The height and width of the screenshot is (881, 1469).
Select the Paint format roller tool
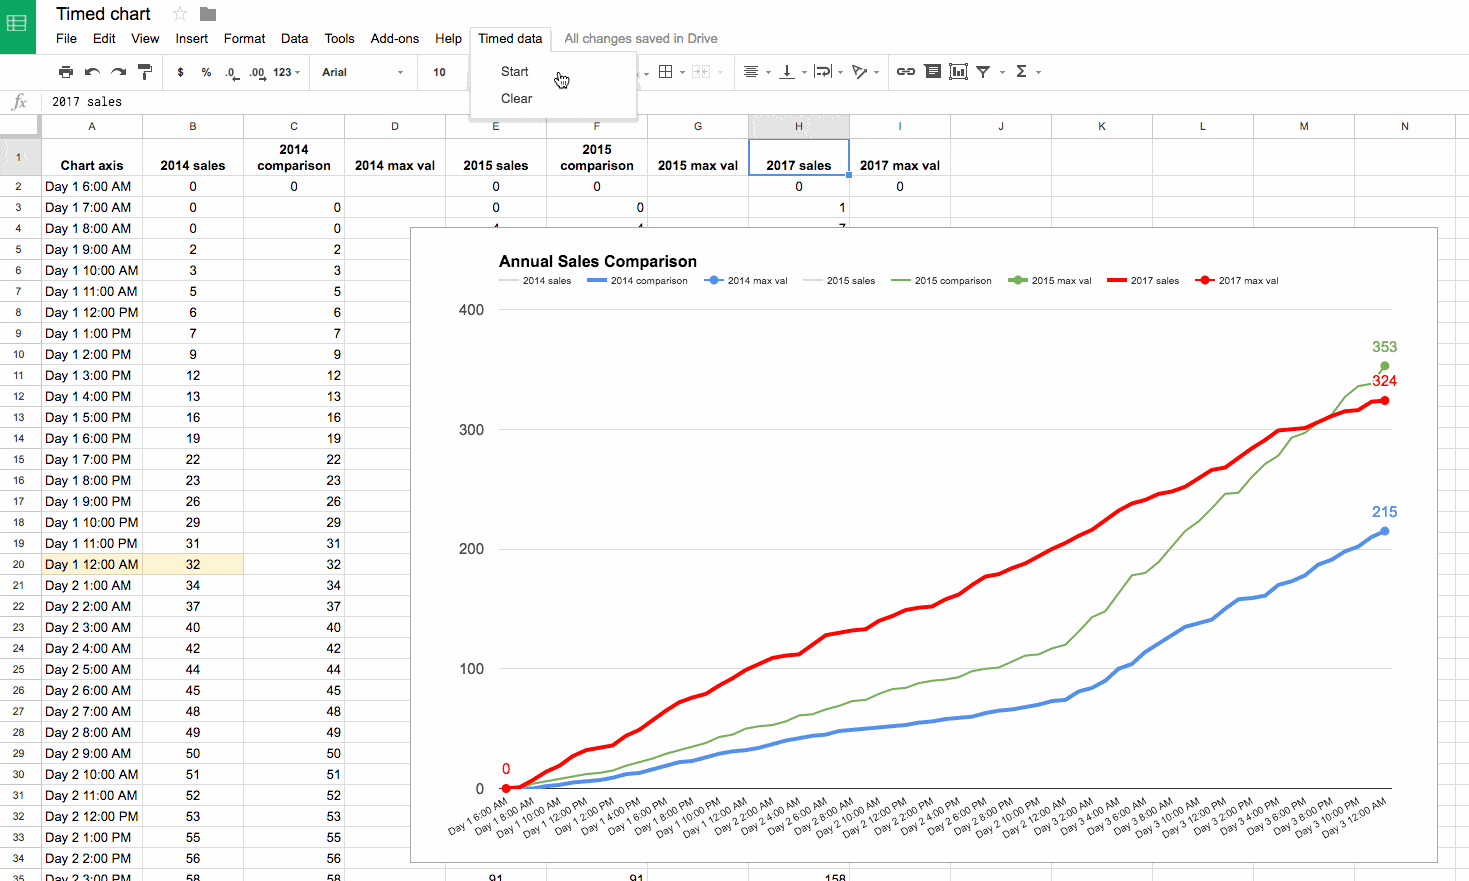pos(145,72)
